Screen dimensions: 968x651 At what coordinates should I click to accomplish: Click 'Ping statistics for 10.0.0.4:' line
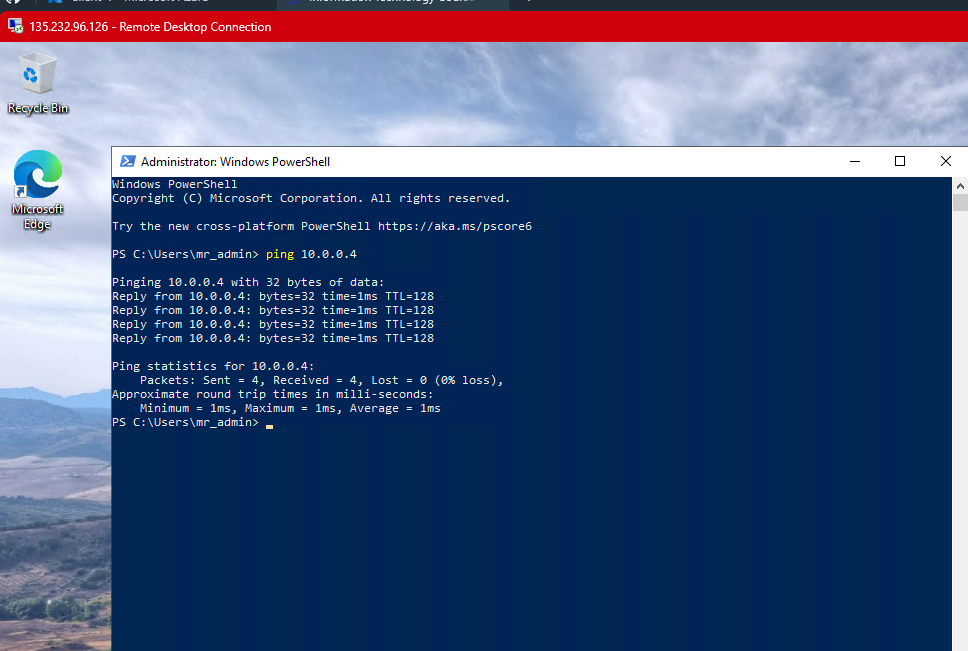click(213, 366)
